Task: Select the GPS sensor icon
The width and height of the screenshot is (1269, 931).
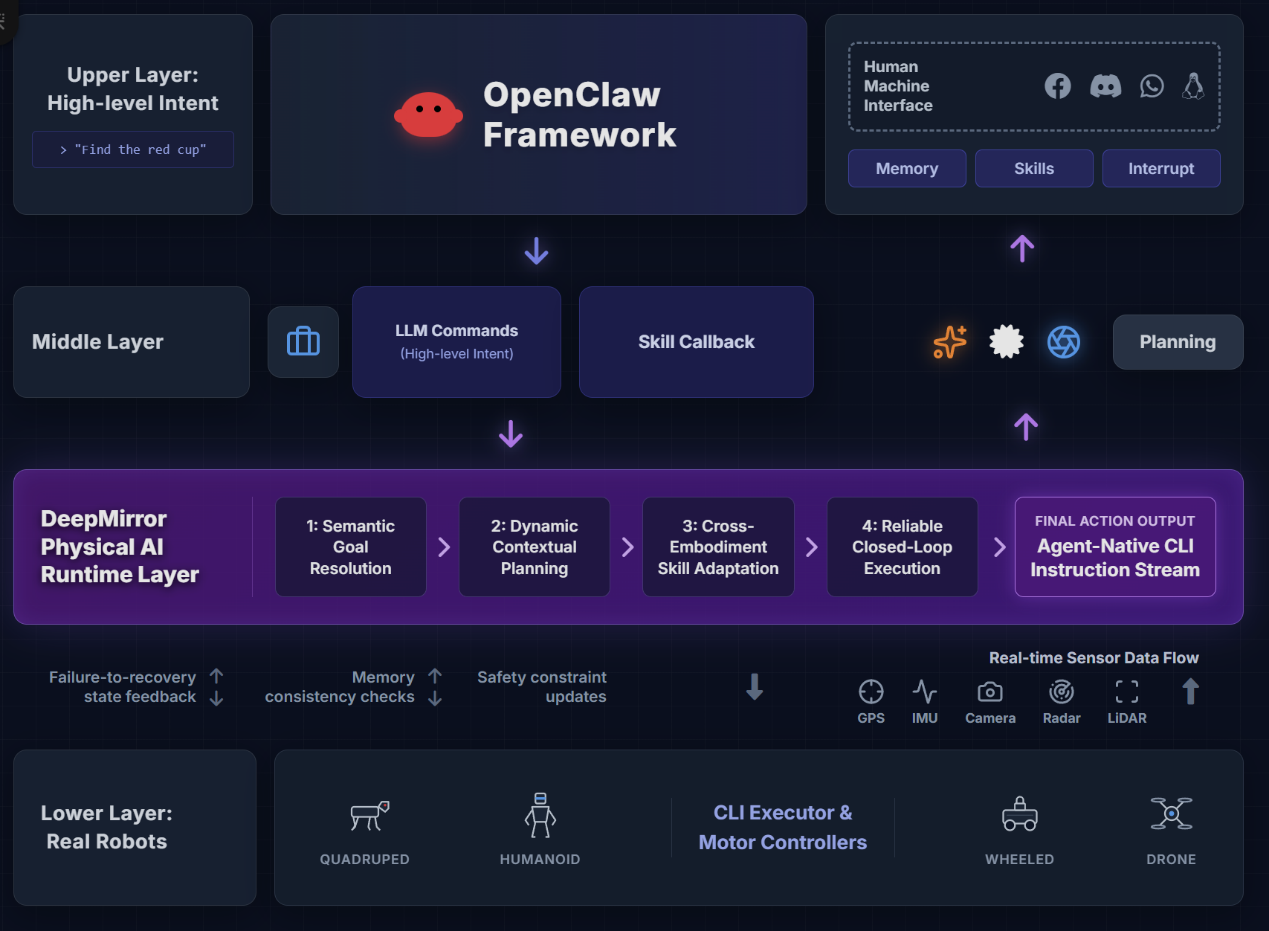Action: point(871,692)
